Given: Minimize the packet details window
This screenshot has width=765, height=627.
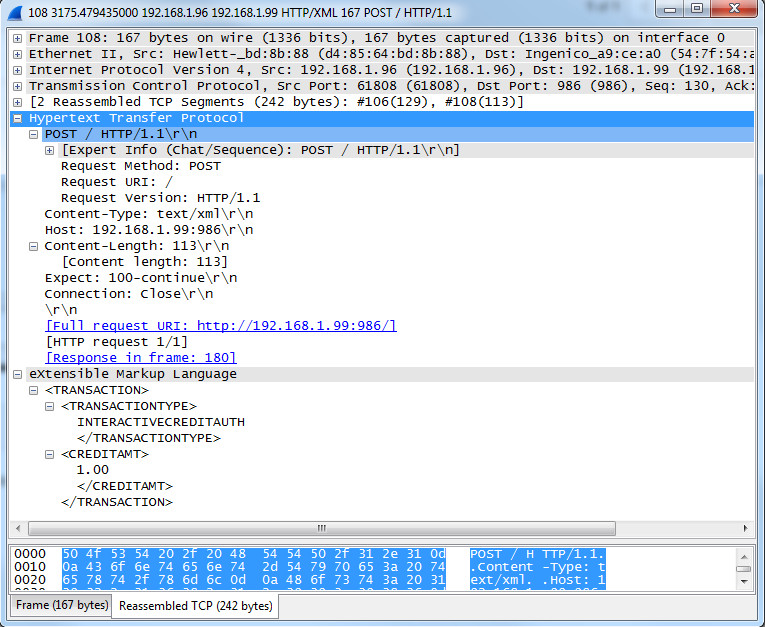Looking at the screenshot, I should pyautogui.click(x=670, y=9).
